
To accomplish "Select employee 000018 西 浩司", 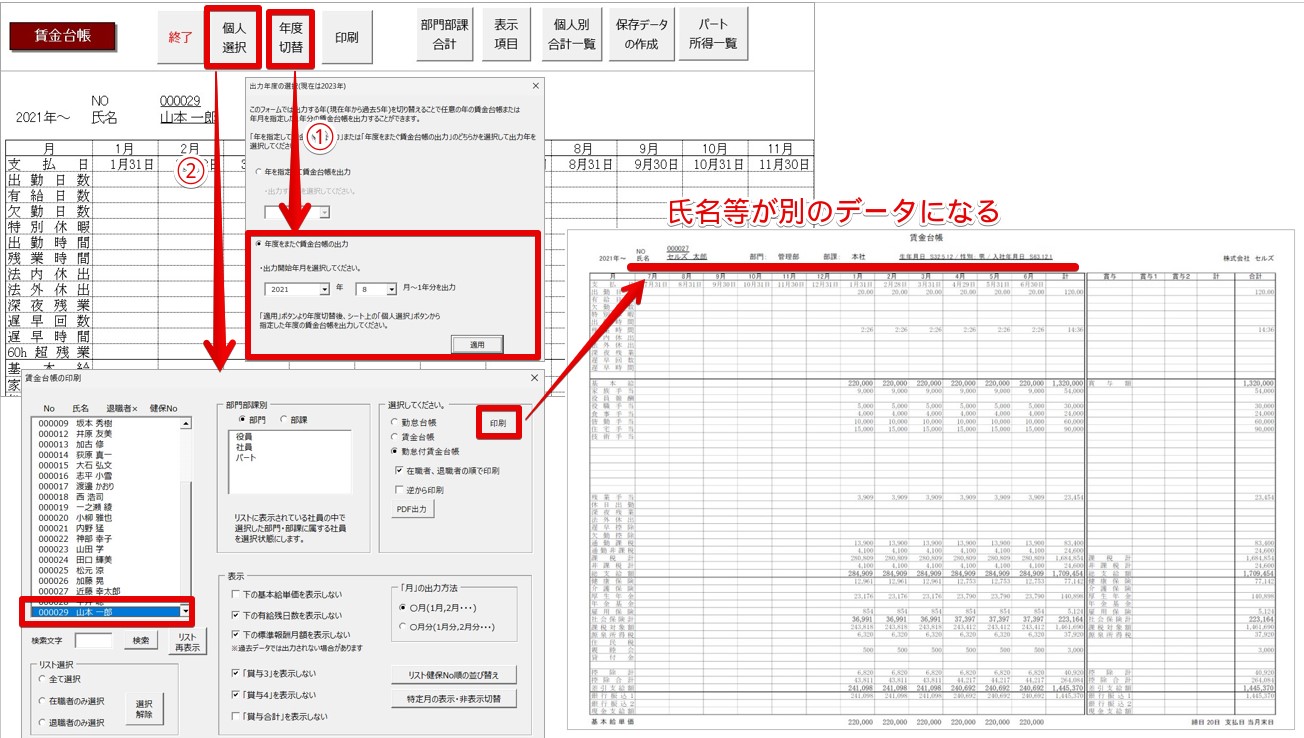I will click(x=107, y=498).
